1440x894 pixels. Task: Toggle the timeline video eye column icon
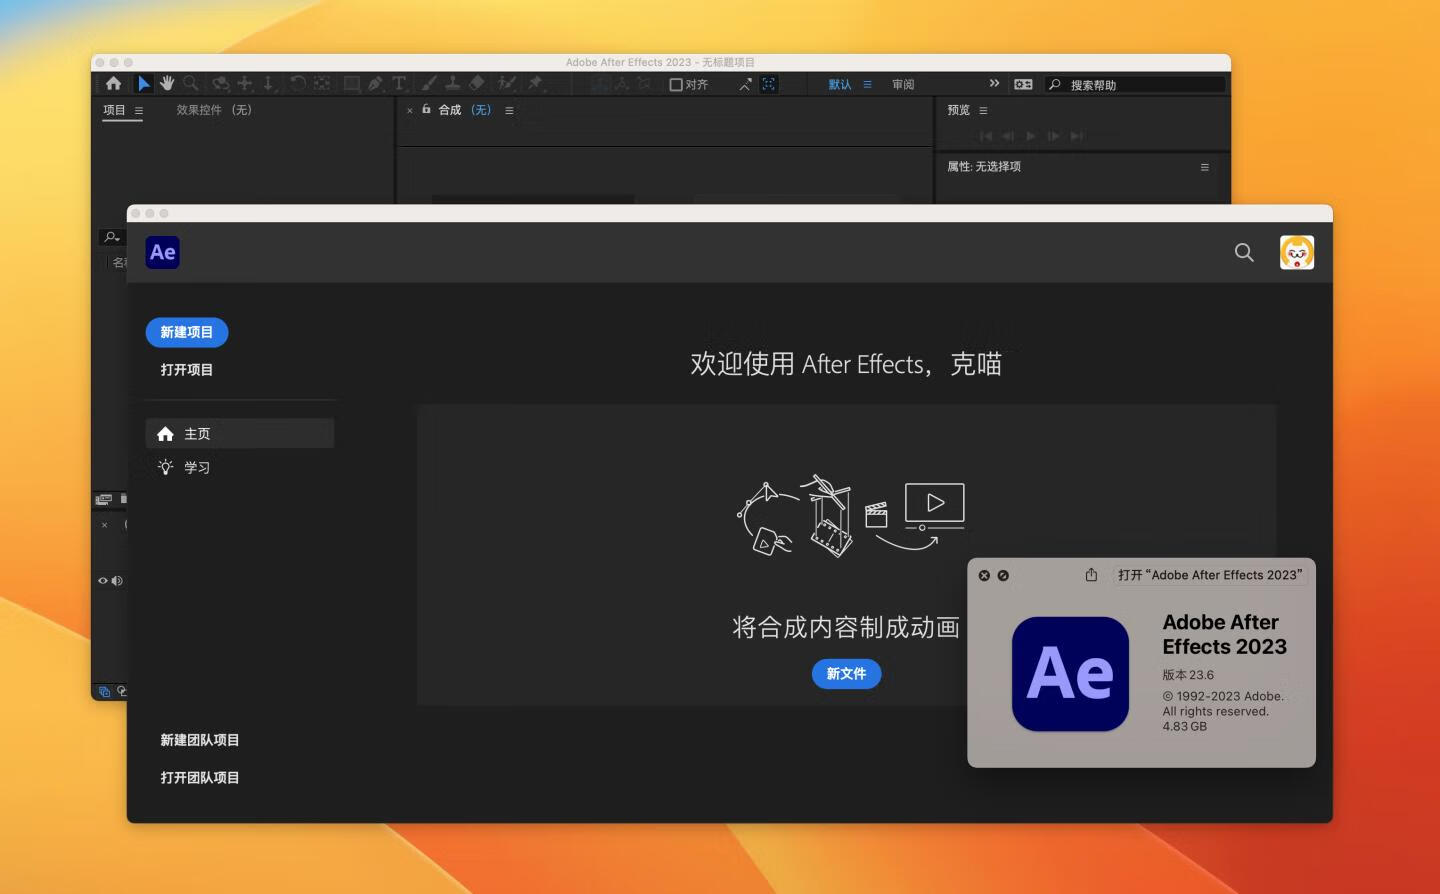click(102, 581)
